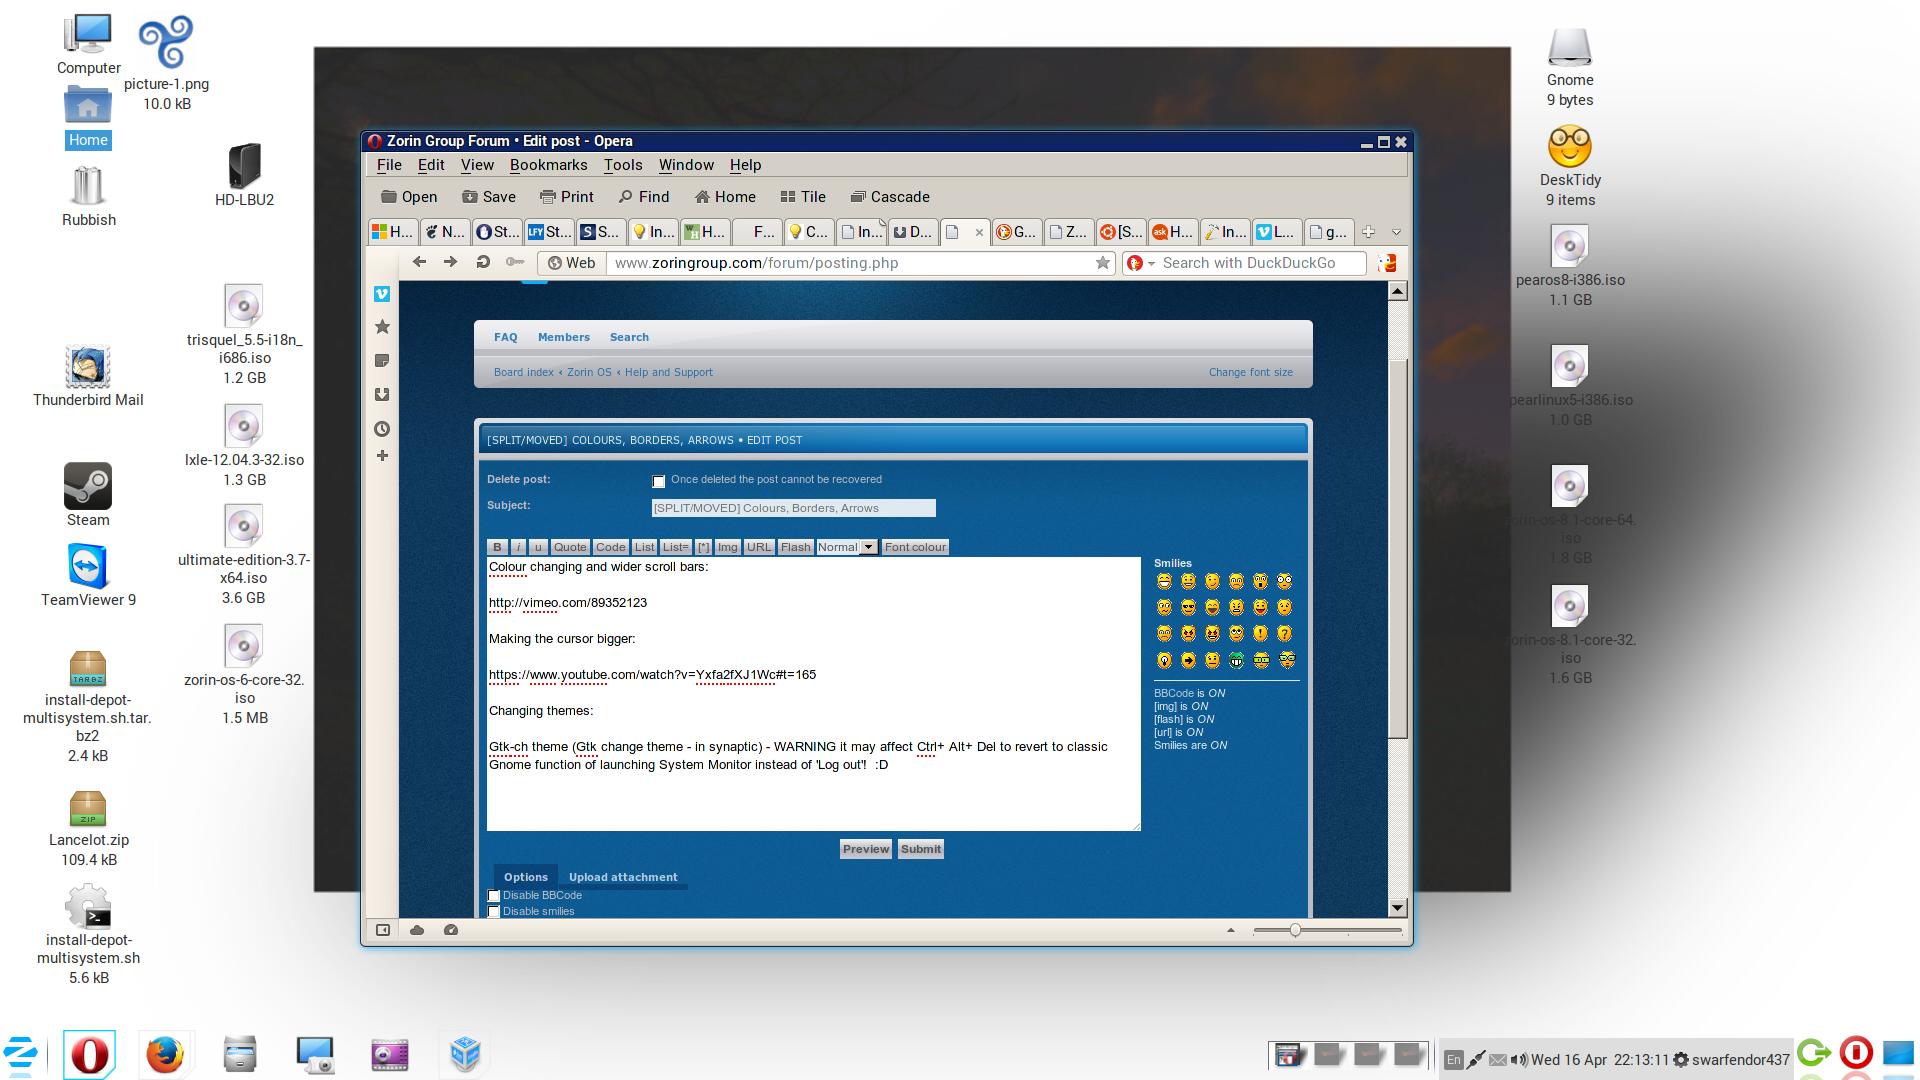The width and height of the screenshot is (1920, 1080).
Task: Click the Submit button
Action: (920, 849)
